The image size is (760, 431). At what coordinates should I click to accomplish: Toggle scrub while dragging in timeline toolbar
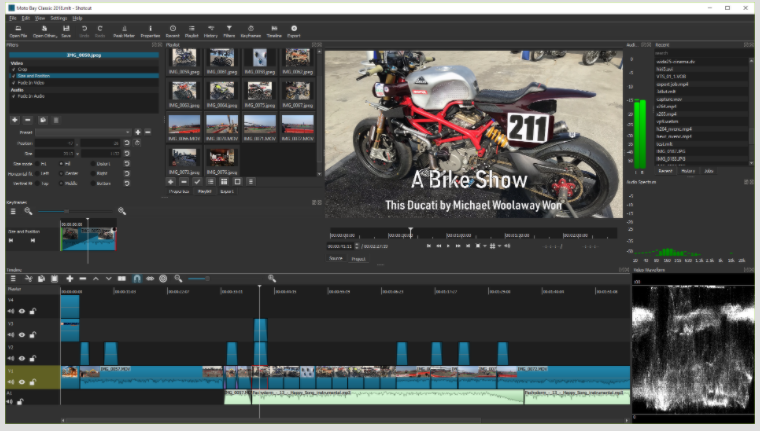pos(150,279)
